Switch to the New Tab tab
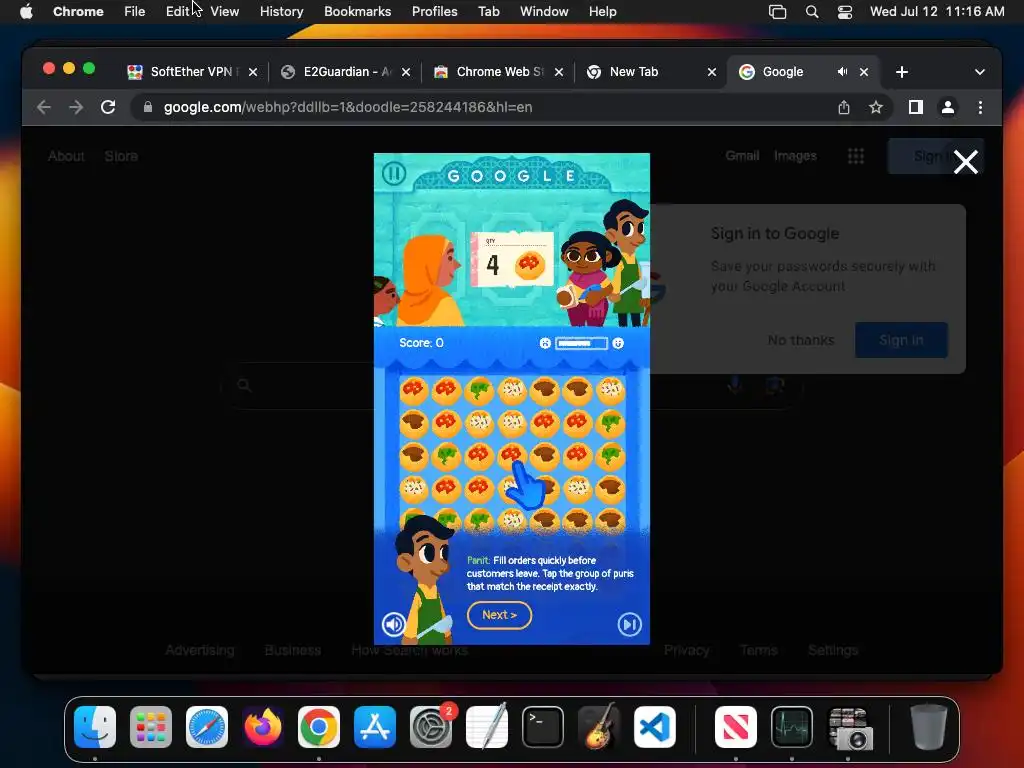 point(652,72)
